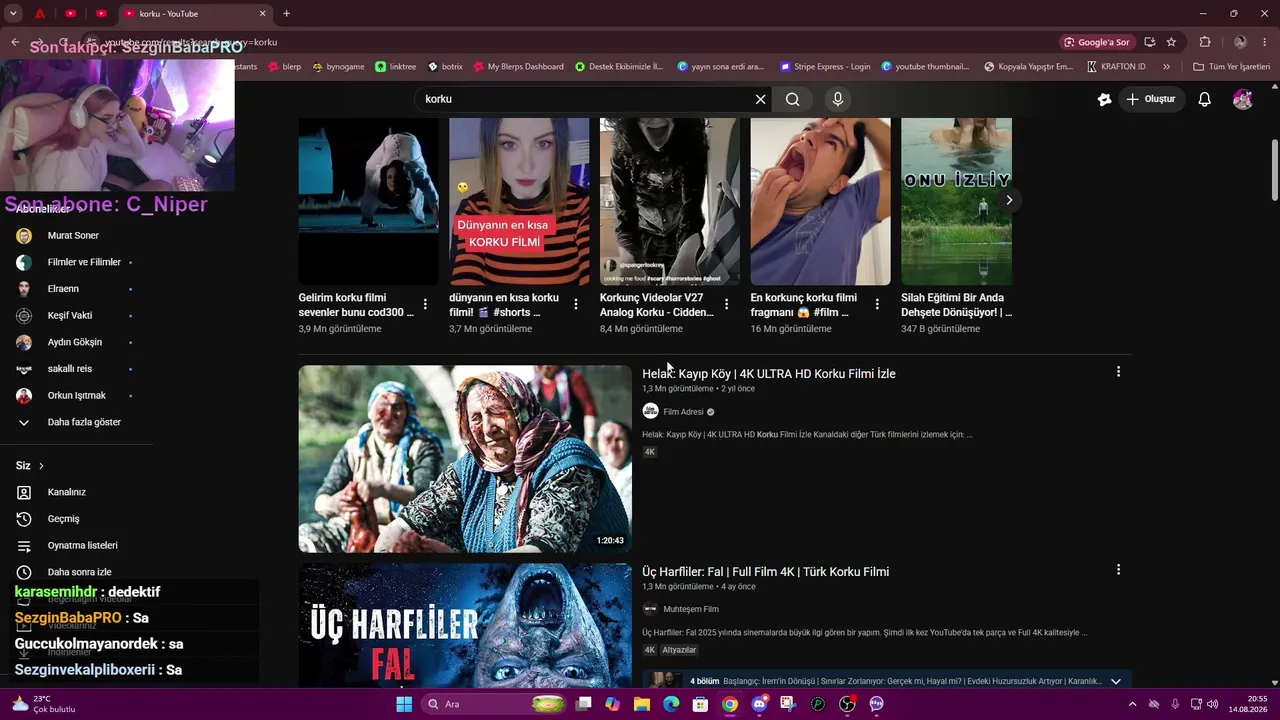This screenshot has width=1280, height=720.
Task: Open the botrix bookmark
Action: pyautogui.click(x=445, y=67)
